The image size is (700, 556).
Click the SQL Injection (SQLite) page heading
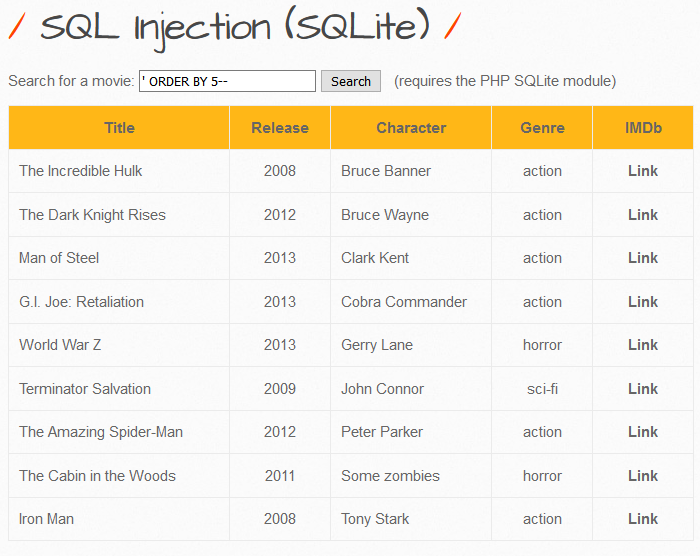pos(235,28)
